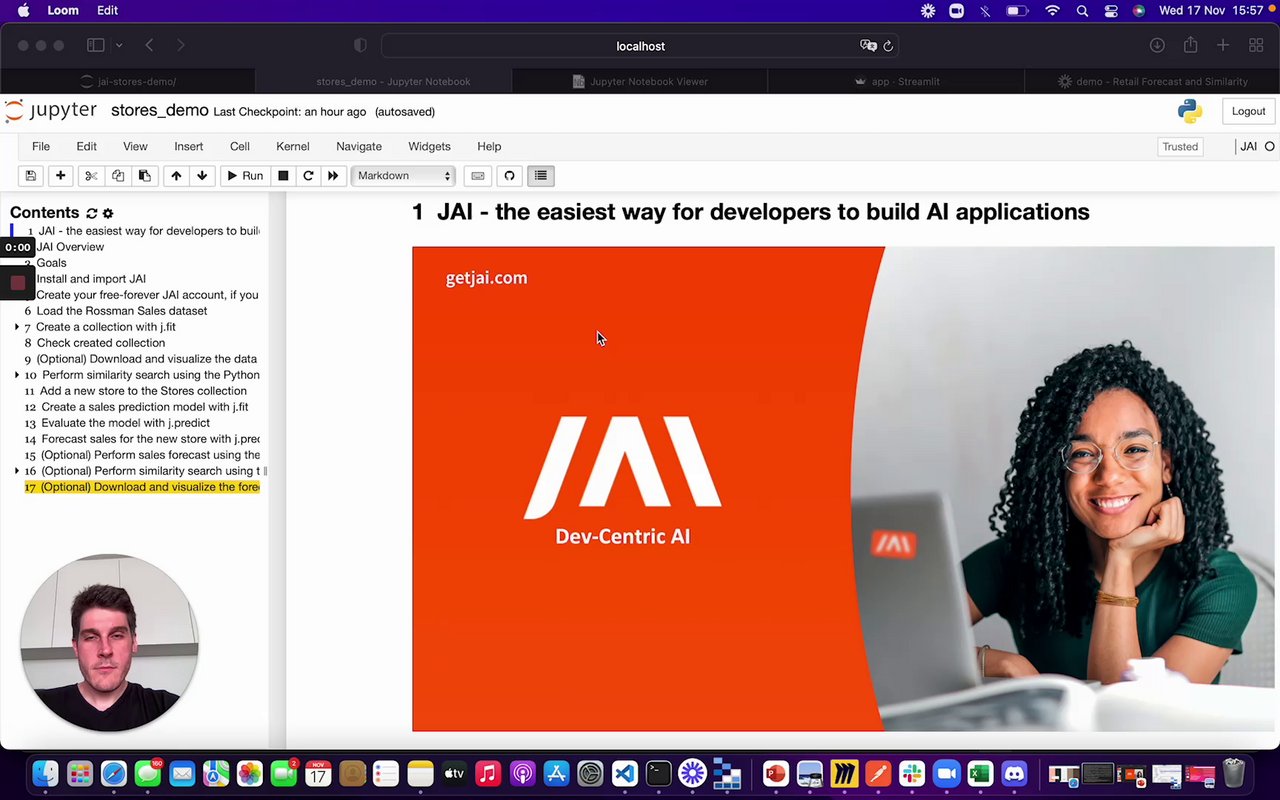Reload the page in Safari address bar

pos(888,46)
